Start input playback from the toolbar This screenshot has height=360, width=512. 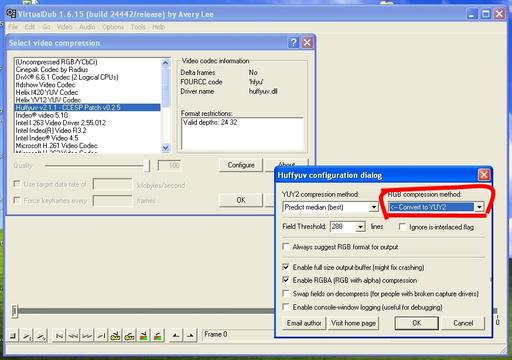27,335
